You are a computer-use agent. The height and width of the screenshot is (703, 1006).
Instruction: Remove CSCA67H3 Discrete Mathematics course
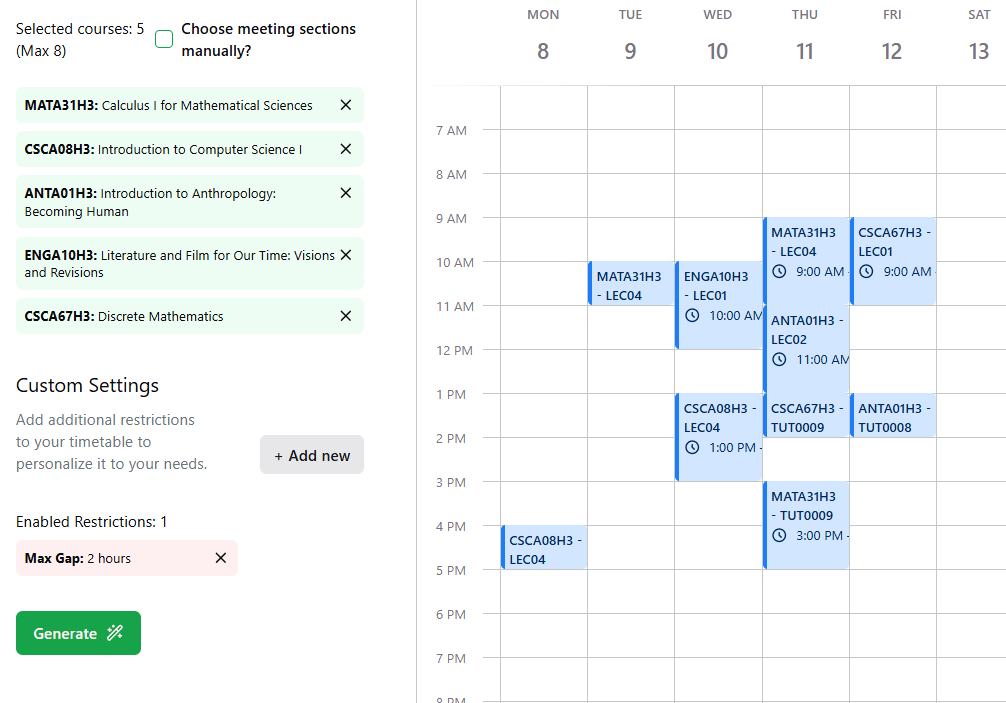(x=345, y=316)
